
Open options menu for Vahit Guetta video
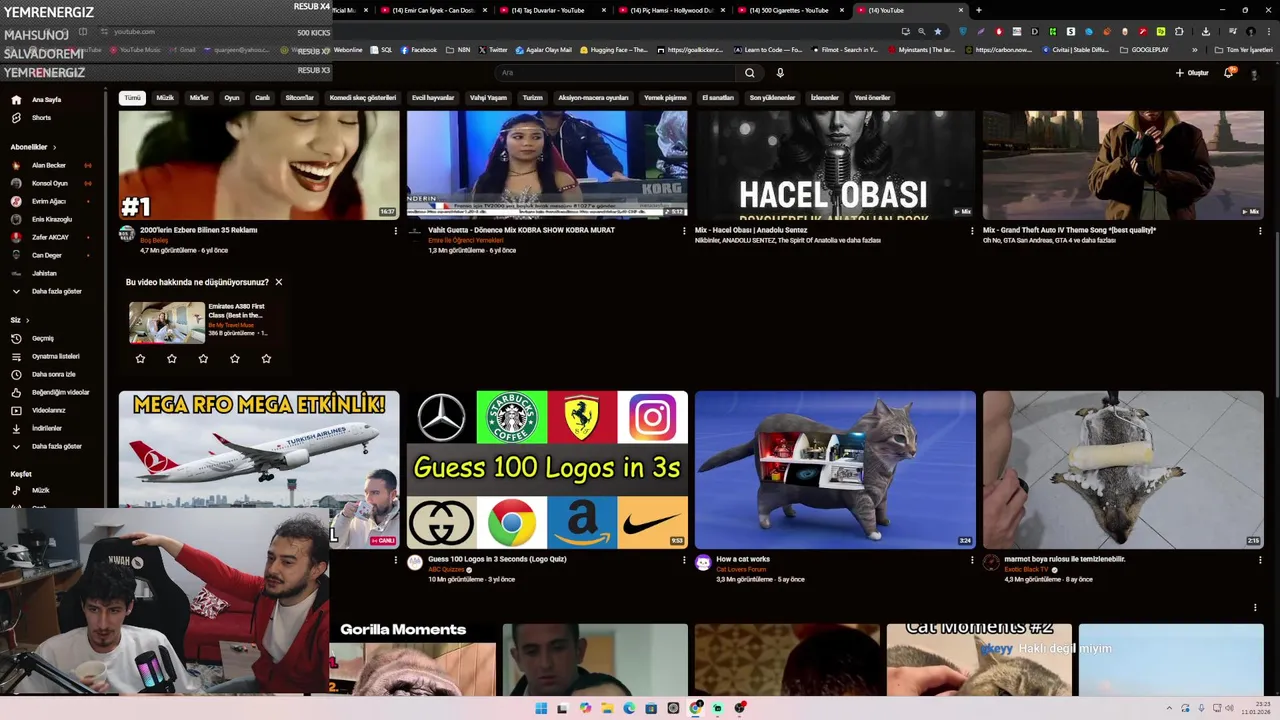[x=684, y=231]
